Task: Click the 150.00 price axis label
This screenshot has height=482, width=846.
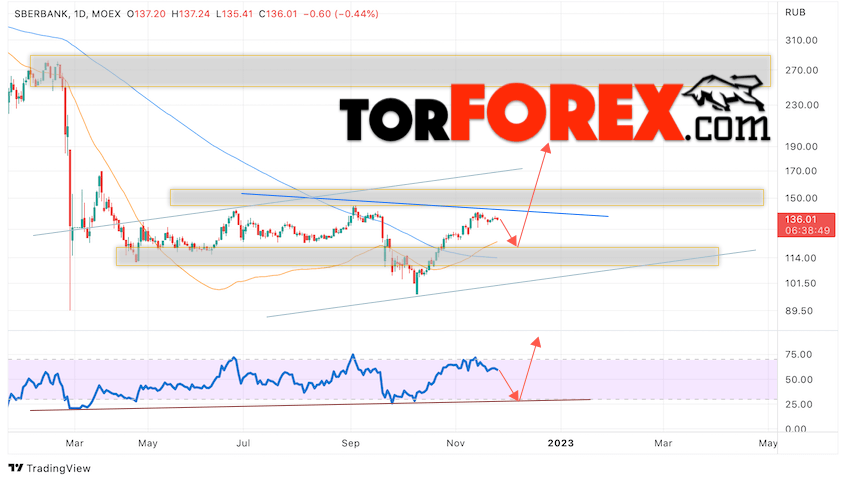Action: click(801, 198)
